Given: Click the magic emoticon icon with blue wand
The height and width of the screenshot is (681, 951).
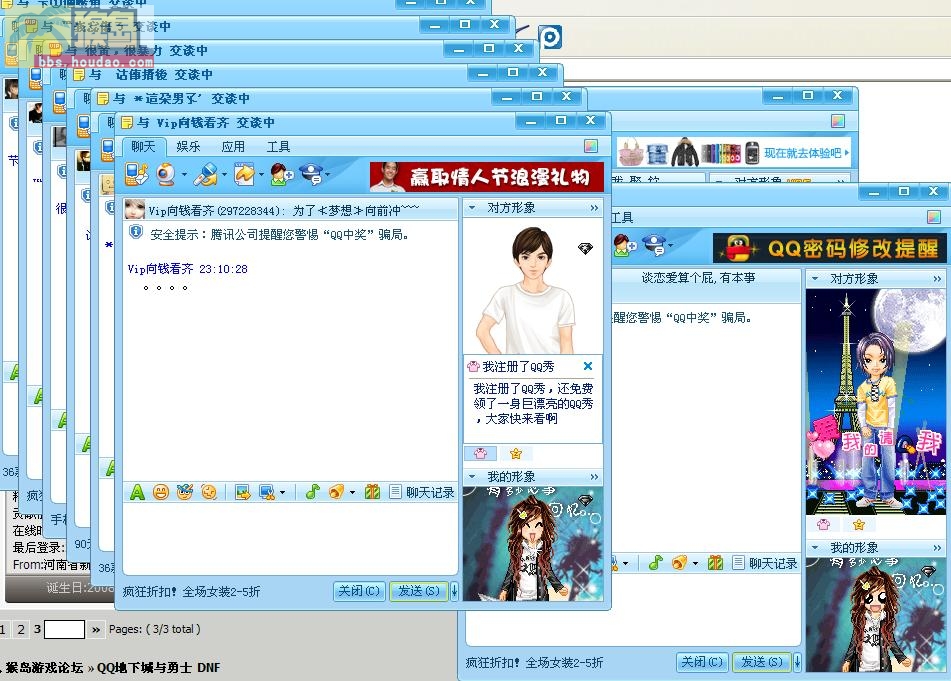Looking at the screenshot, I should pyautogui.click(x=185, y=492).
